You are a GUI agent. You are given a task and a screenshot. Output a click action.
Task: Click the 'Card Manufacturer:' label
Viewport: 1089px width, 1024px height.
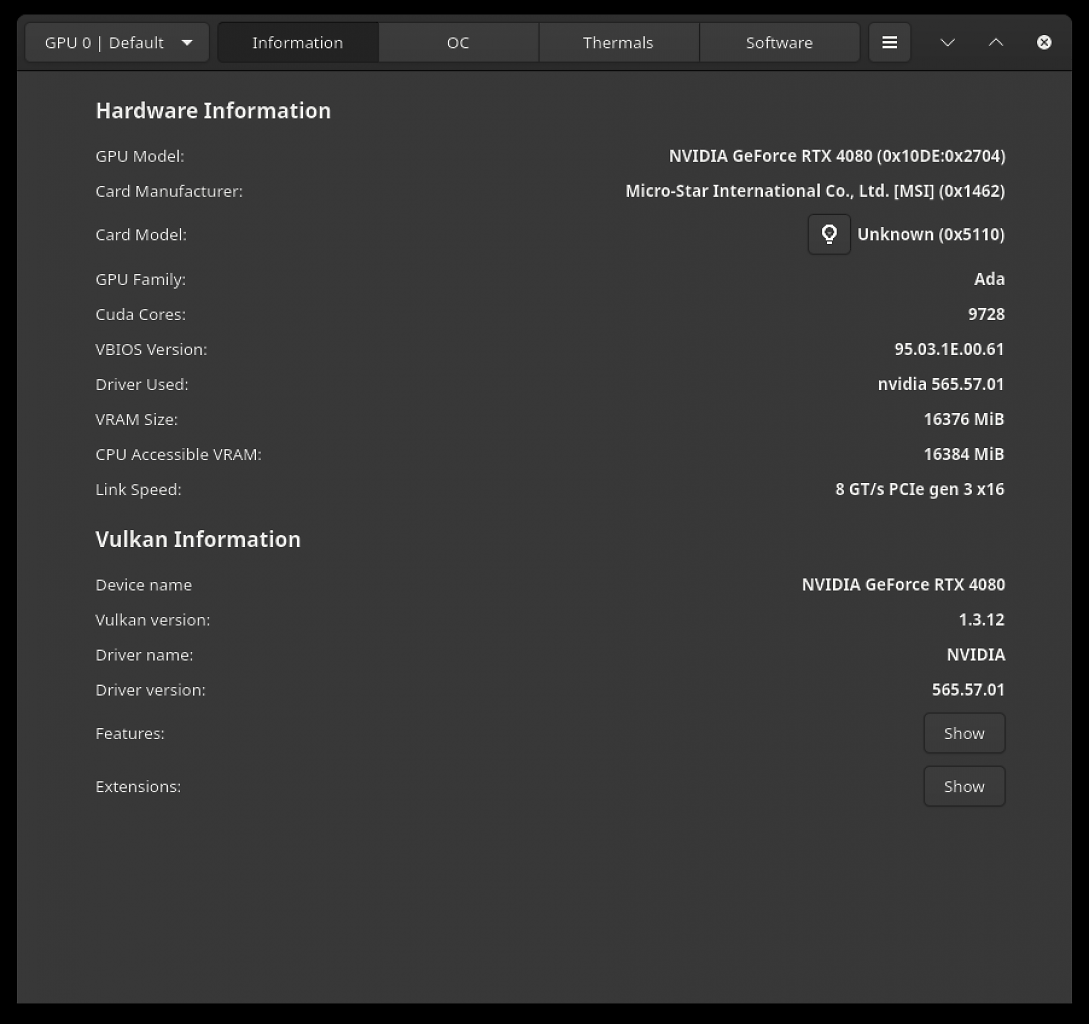click(169, 191)
